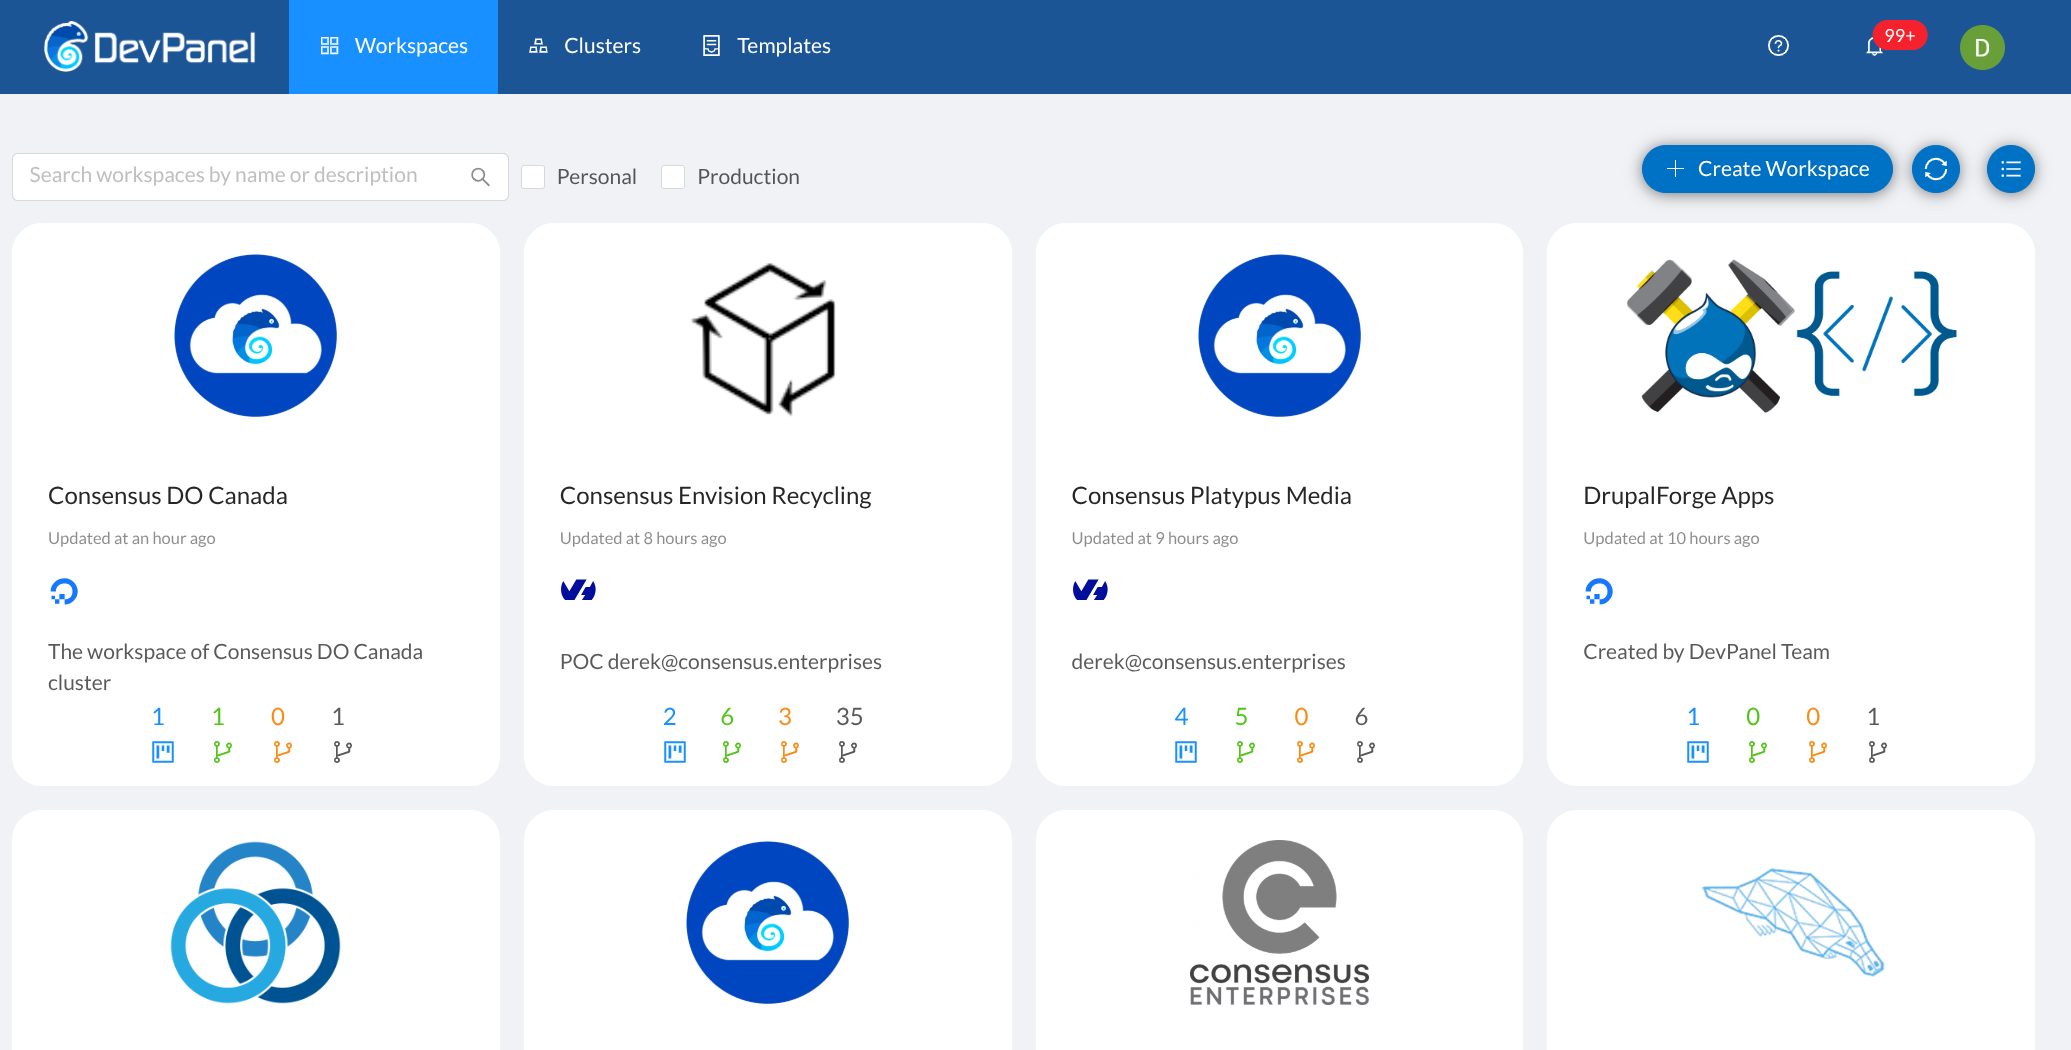Click orange branch icon on Consensus Envision Recycling
The width and height of the screenshot is (2071, 1050).
[789, 751]
